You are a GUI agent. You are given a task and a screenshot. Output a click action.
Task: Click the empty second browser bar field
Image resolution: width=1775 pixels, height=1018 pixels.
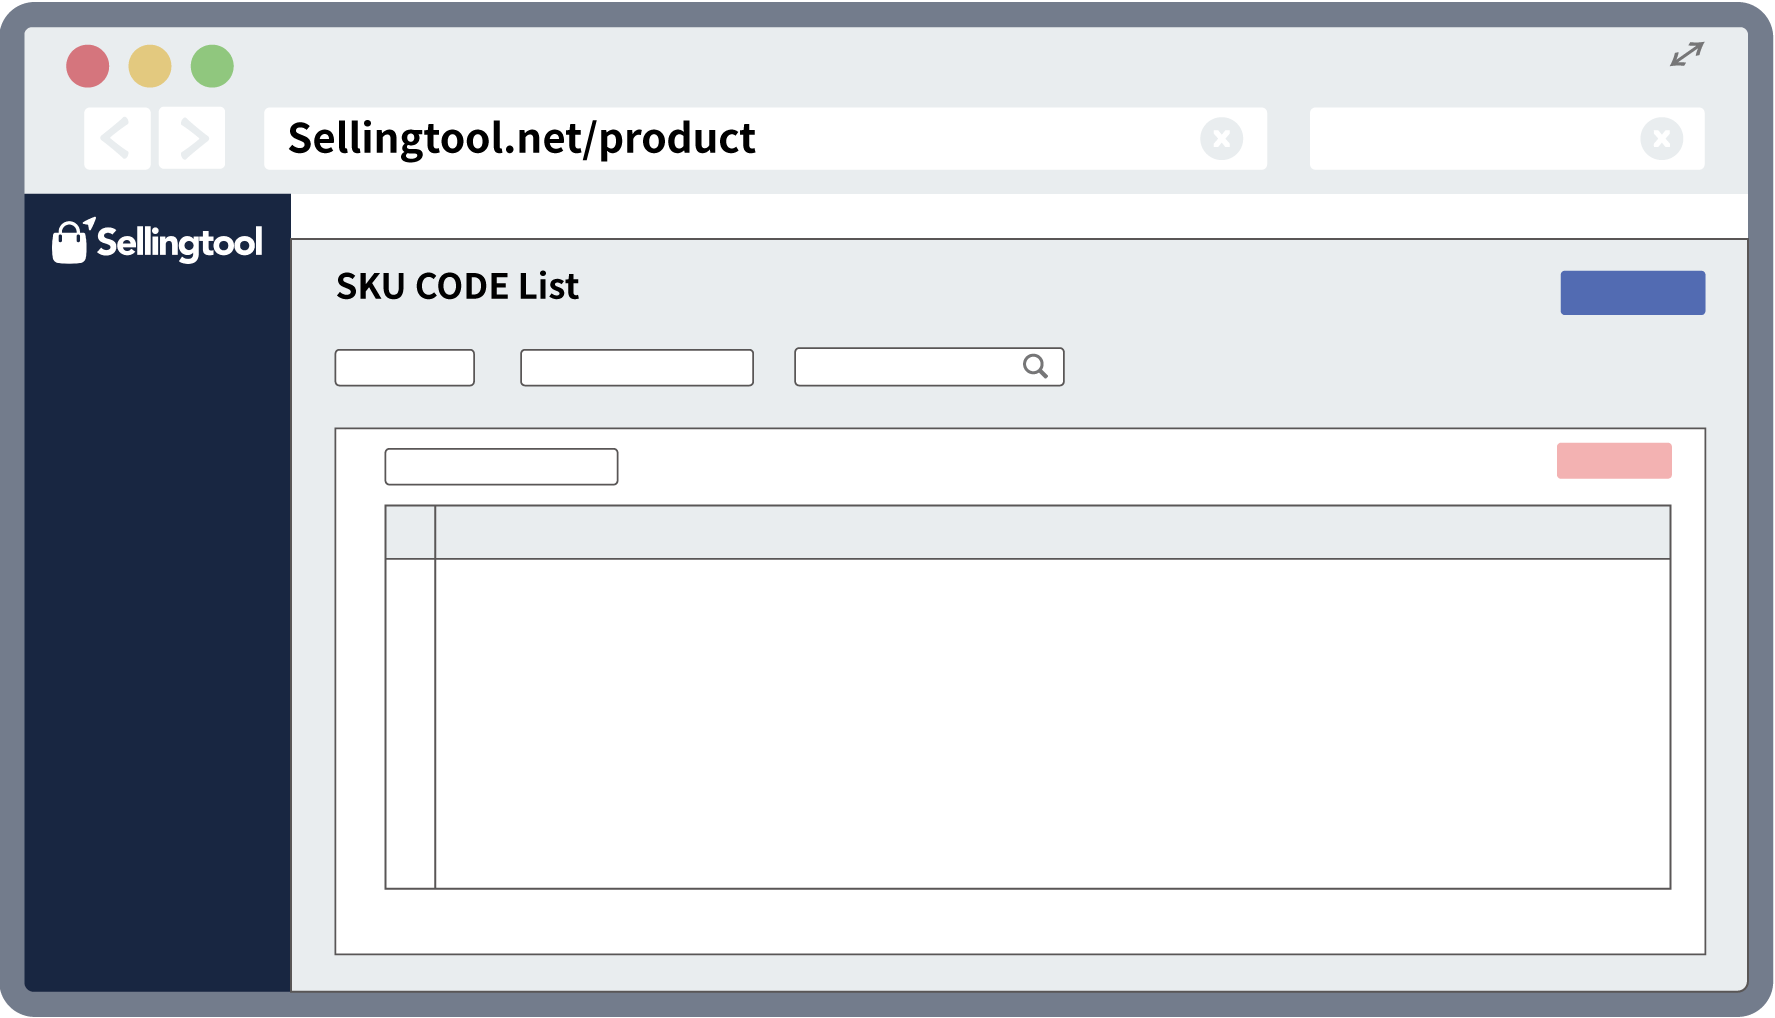[x=1507, y=139]
